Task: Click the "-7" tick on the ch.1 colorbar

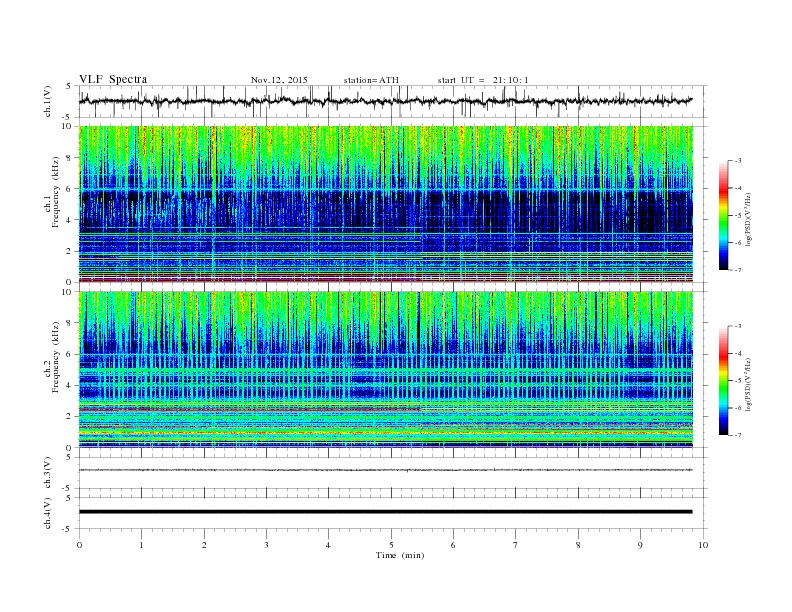Action: coord(738,270)
